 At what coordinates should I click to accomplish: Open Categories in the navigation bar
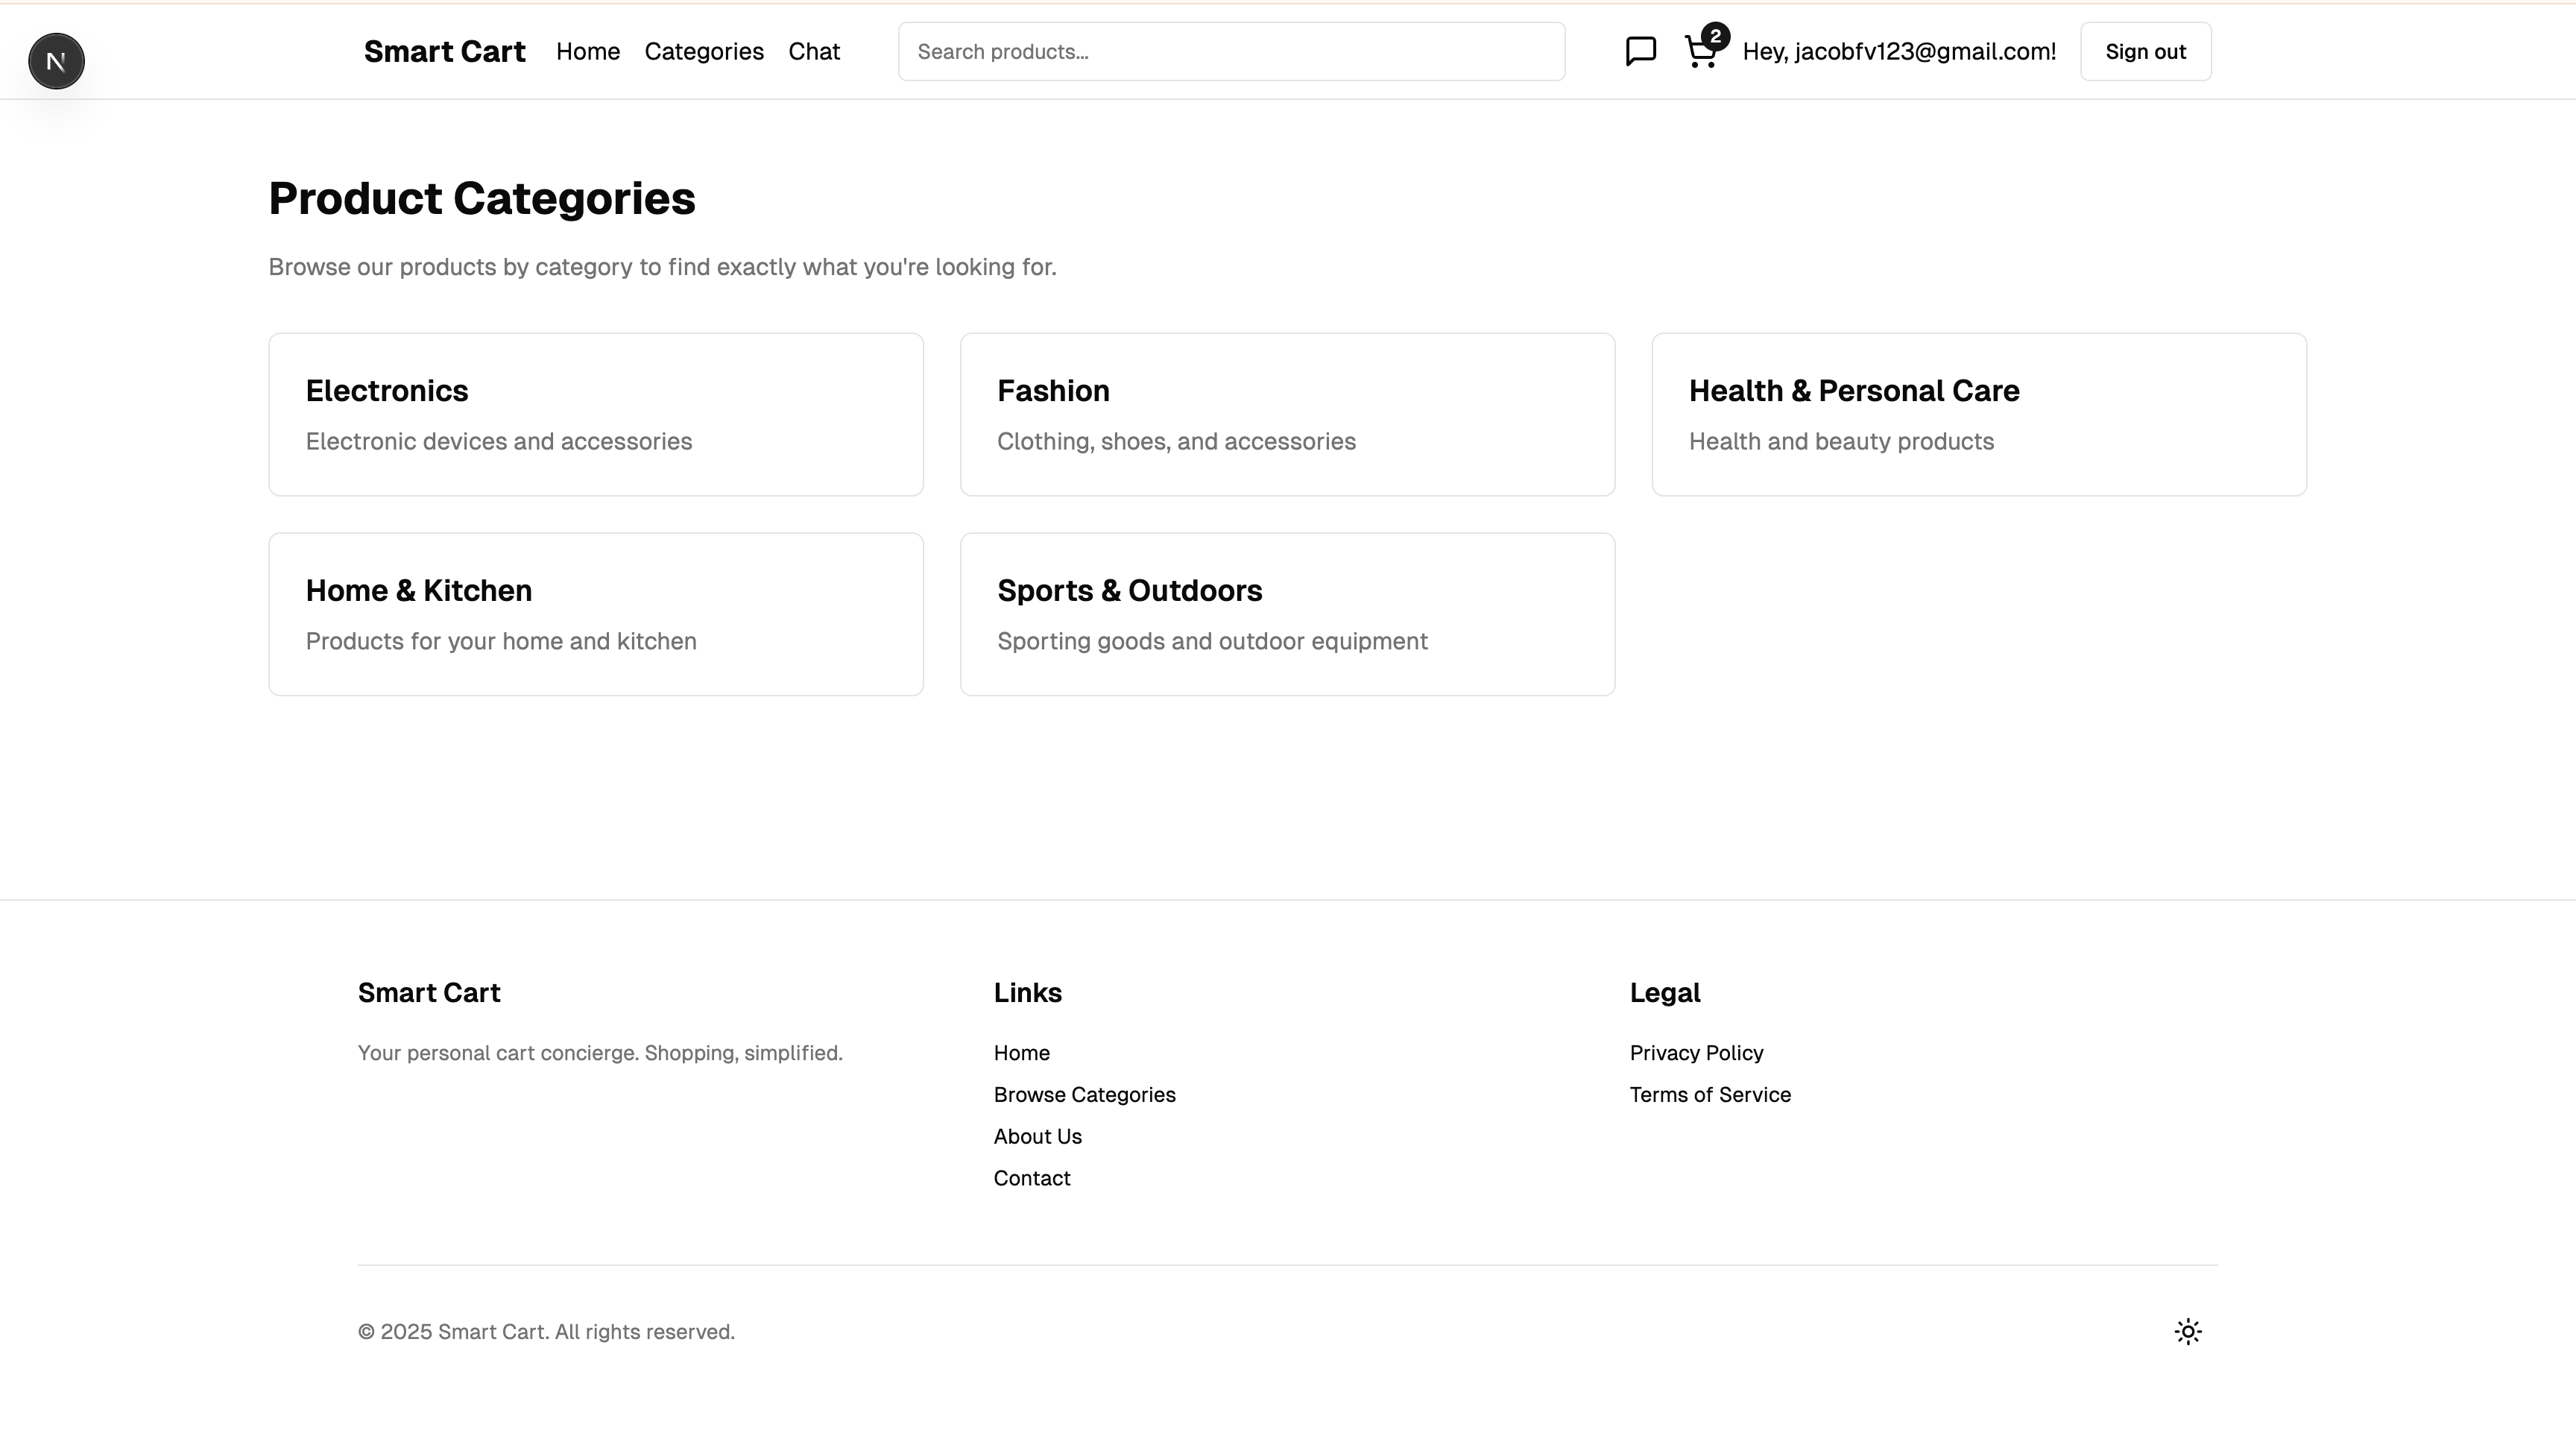tap(704, 52)
